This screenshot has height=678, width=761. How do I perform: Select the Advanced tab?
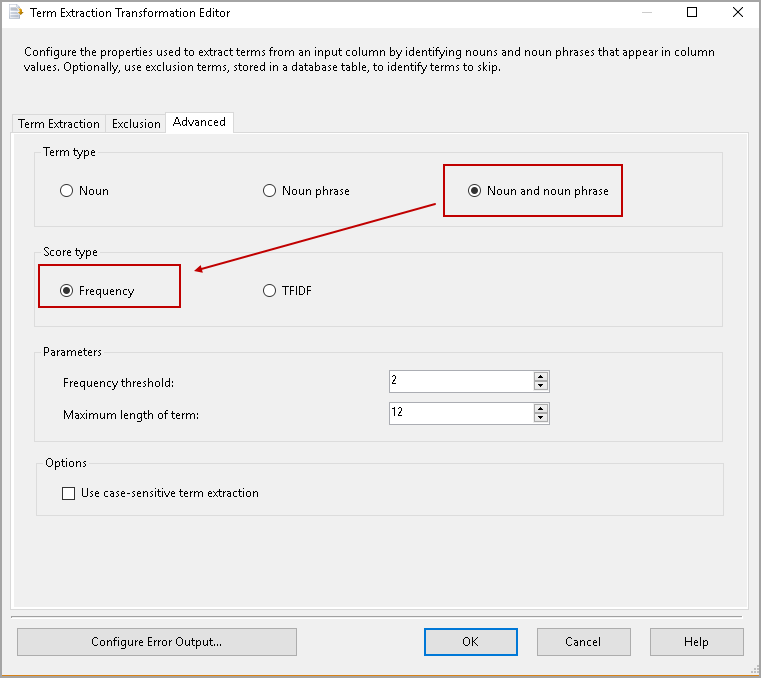[199, 122]
